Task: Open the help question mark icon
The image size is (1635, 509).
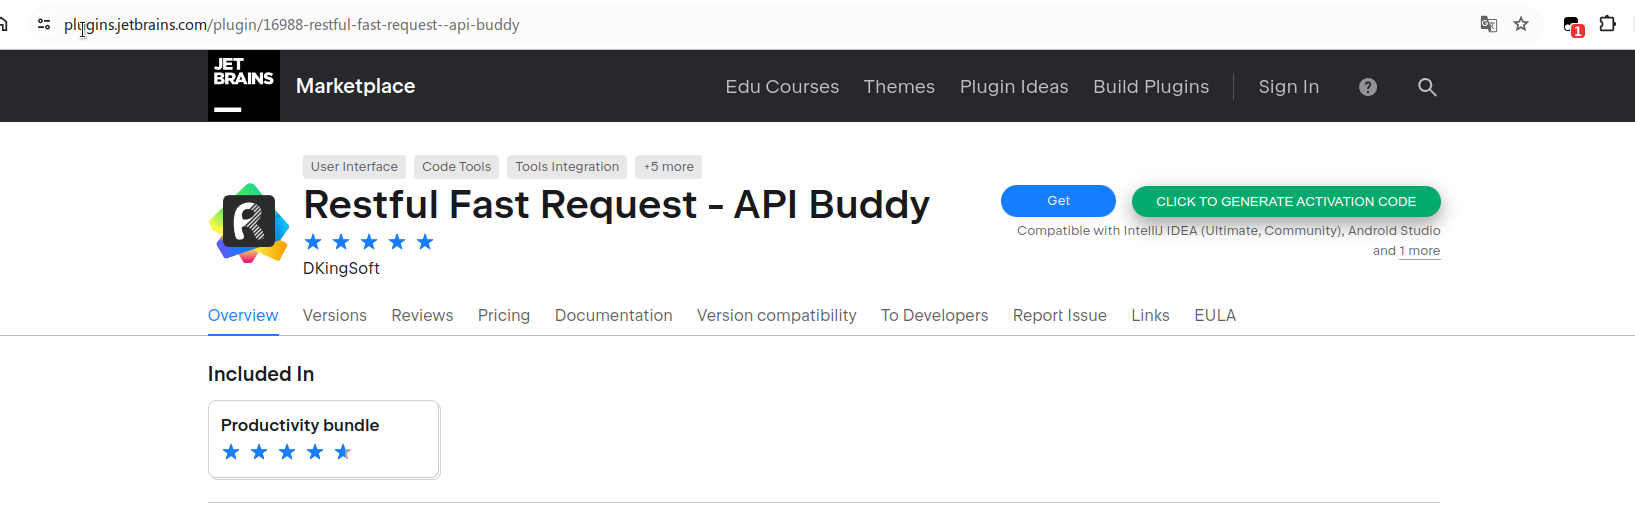Action: point(1368,87)
